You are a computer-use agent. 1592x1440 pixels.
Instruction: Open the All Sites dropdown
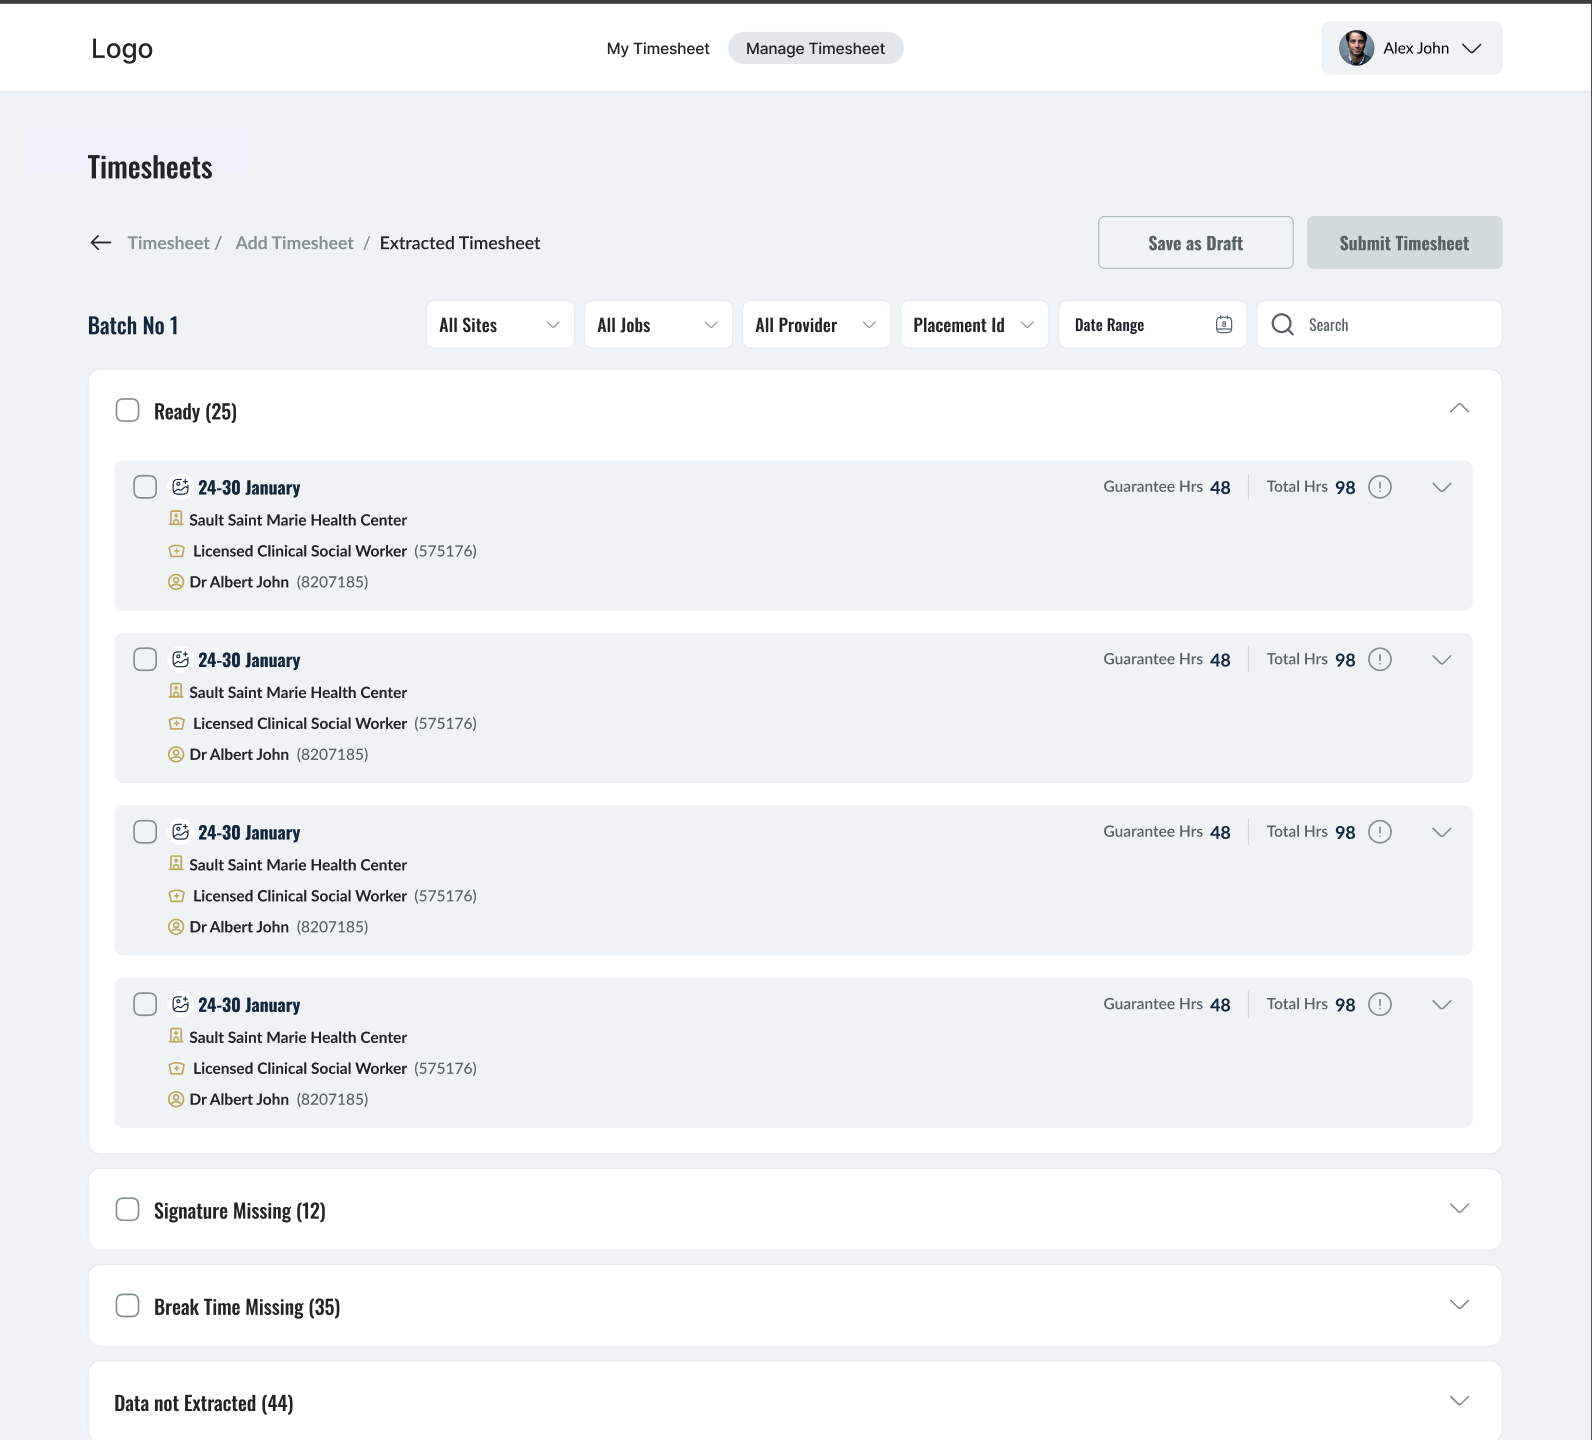pyautogui.click(x=500, y=325)
